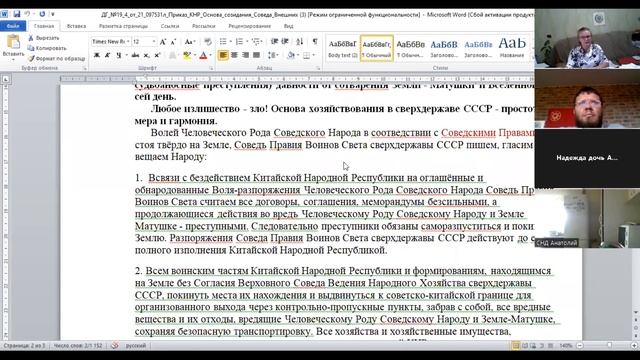Select Print Layout view icon in status bar
The height and width of the screenshot is (360, 640).
[x=516, y=346]
